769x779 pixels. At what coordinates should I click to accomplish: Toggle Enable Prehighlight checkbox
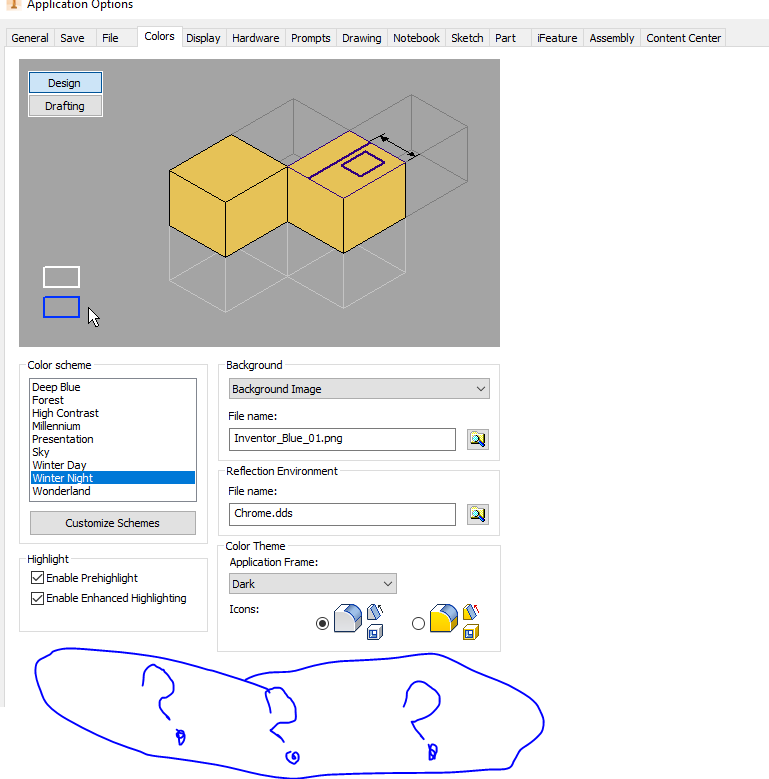[37, 578]
